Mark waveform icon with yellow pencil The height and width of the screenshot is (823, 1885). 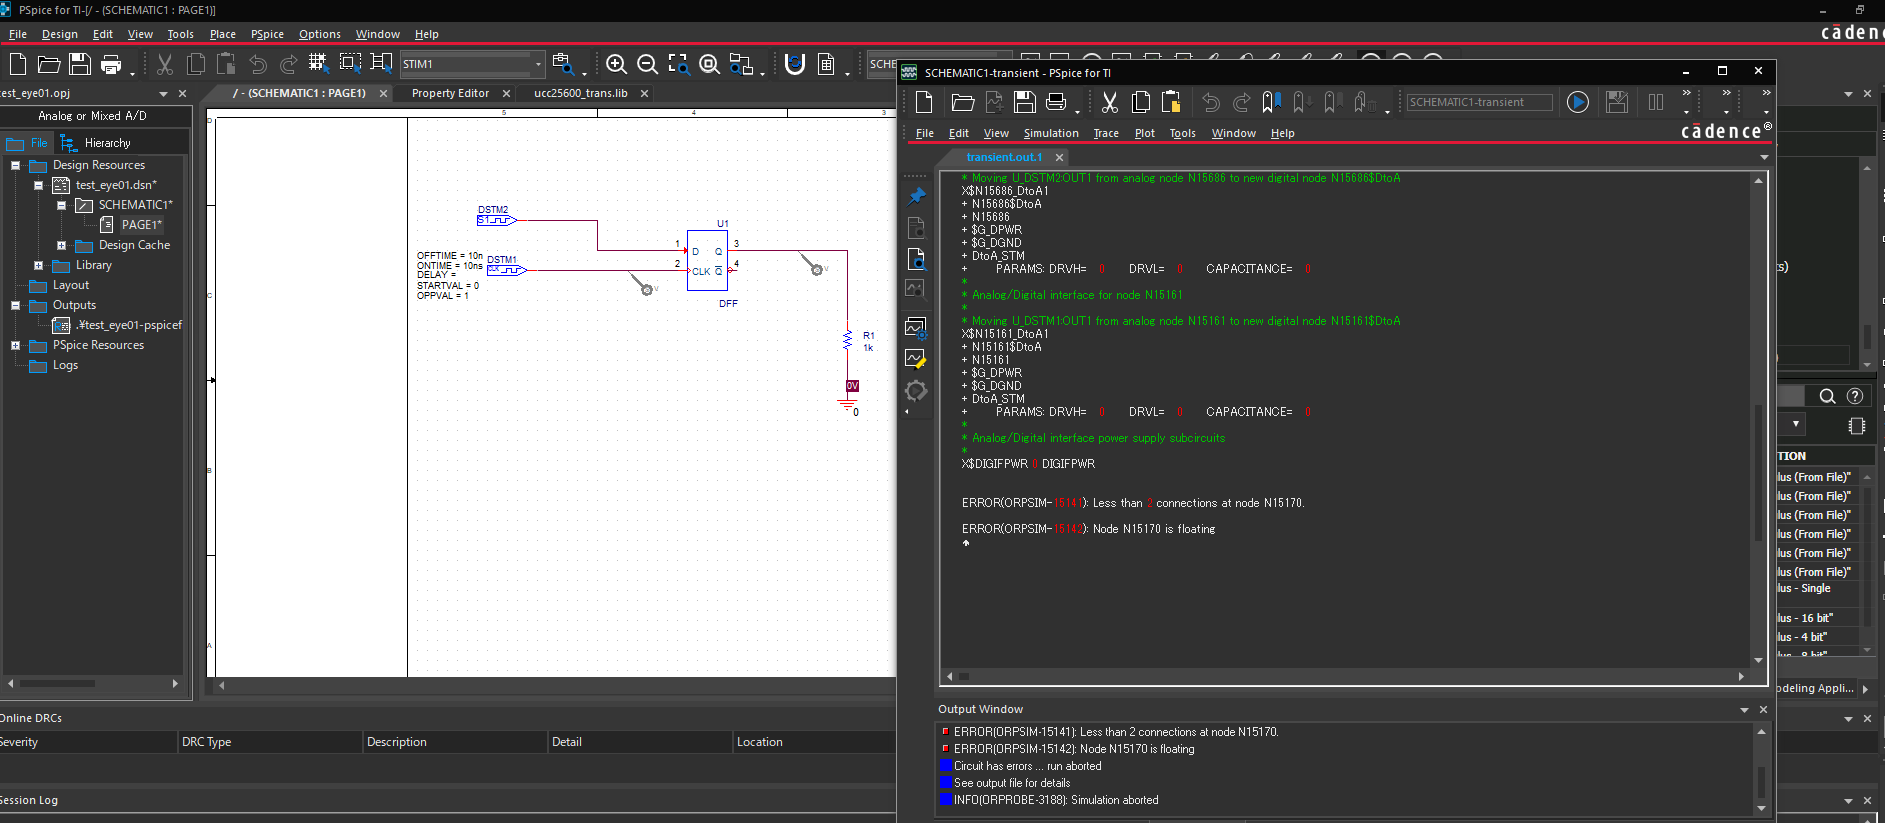(916, 358)
